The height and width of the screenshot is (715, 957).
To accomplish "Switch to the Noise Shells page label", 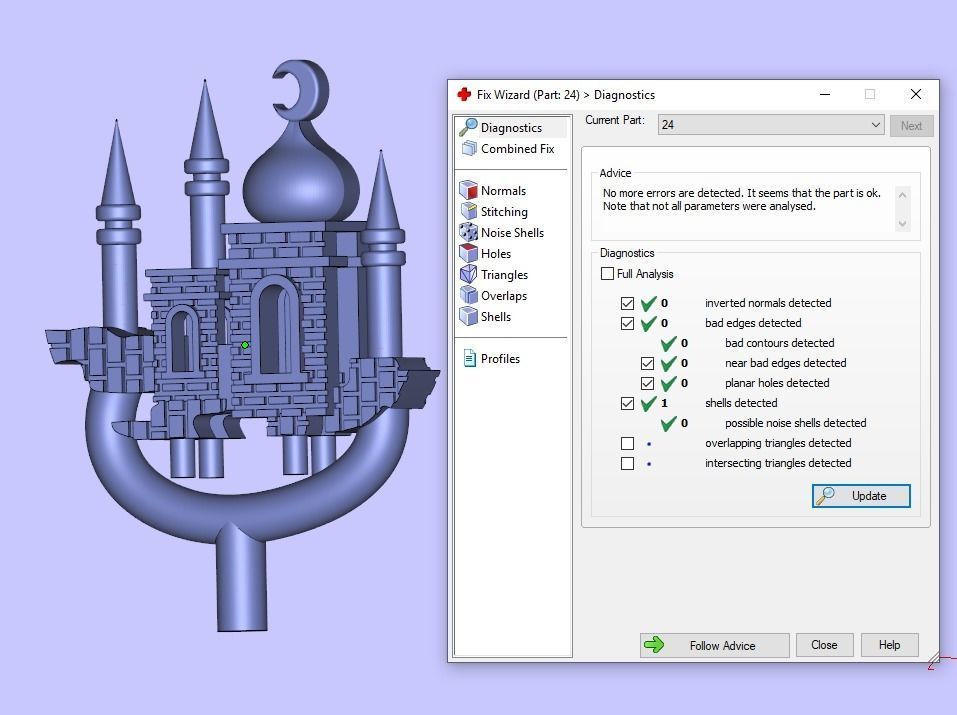I will [x=512, y=233].
